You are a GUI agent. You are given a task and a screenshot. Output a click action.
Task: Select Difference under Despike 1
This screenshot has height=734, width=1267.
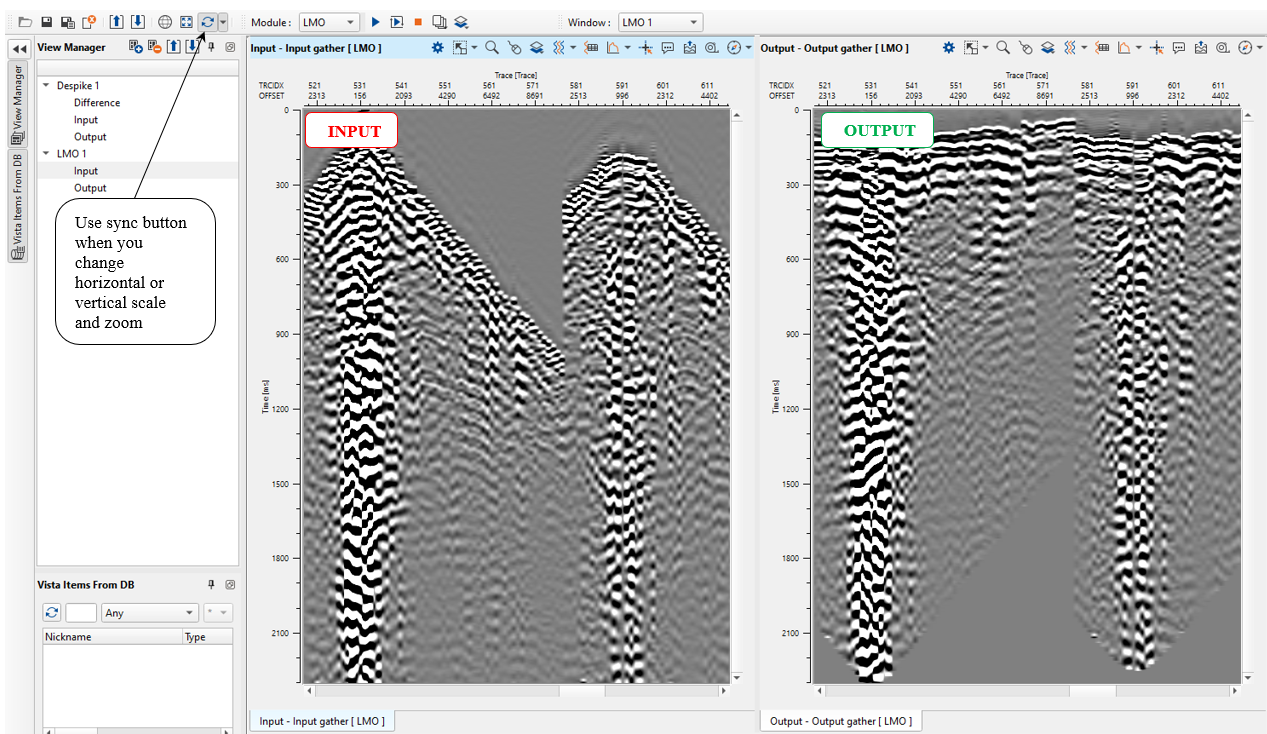pos(97,103)
